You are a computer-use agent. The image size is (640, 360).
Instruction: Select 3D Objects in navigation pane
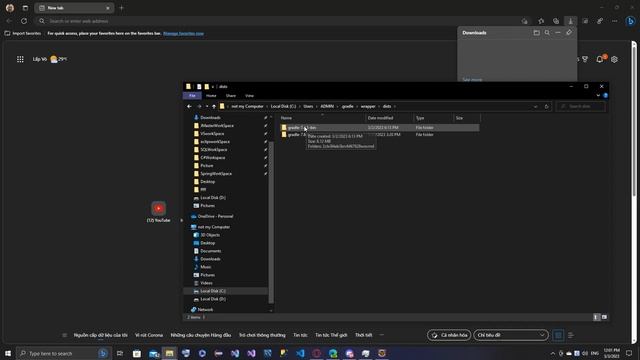[210, 235]
